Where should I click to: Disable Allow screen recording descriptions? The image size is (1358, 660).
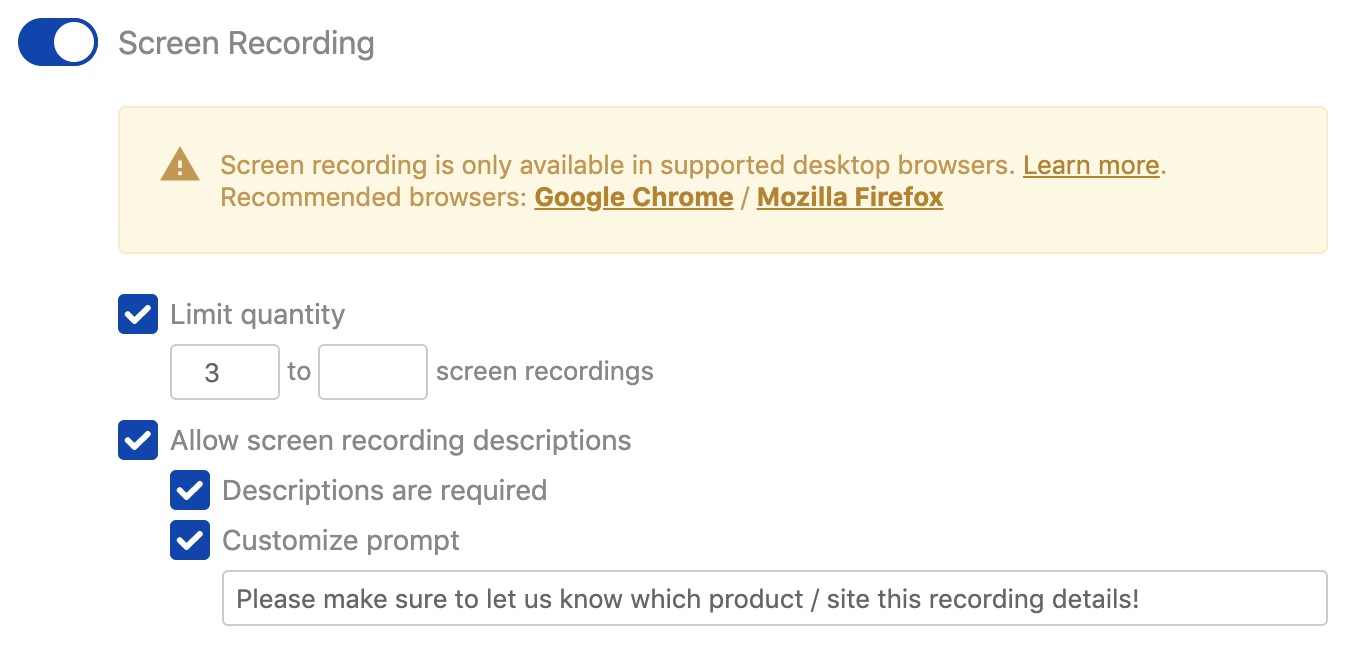(x=138, y=440)
